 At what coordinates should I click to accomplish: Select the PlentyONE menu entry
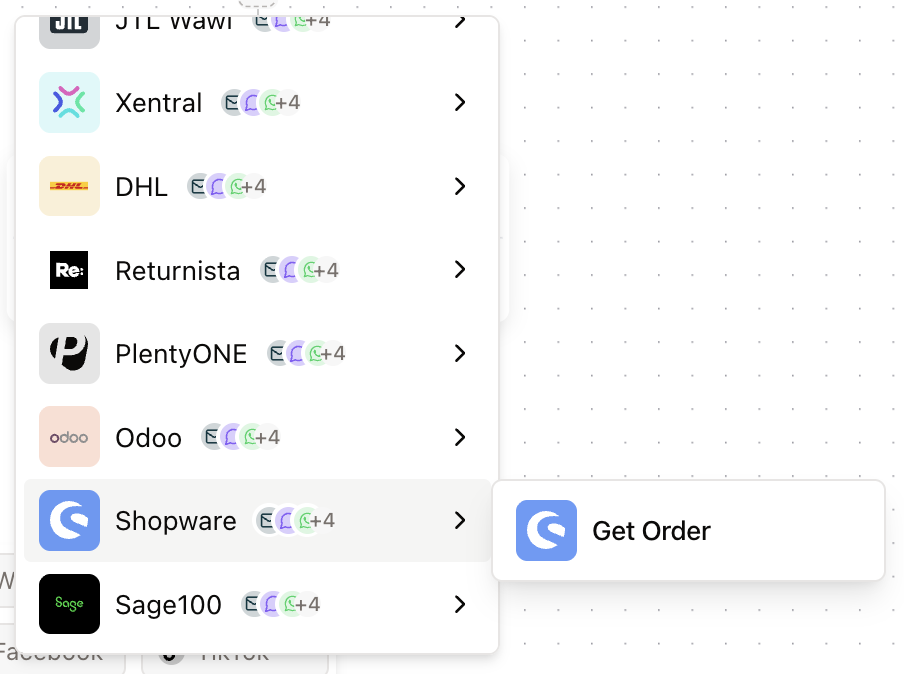pyautogui.click(x=180, y=353)
